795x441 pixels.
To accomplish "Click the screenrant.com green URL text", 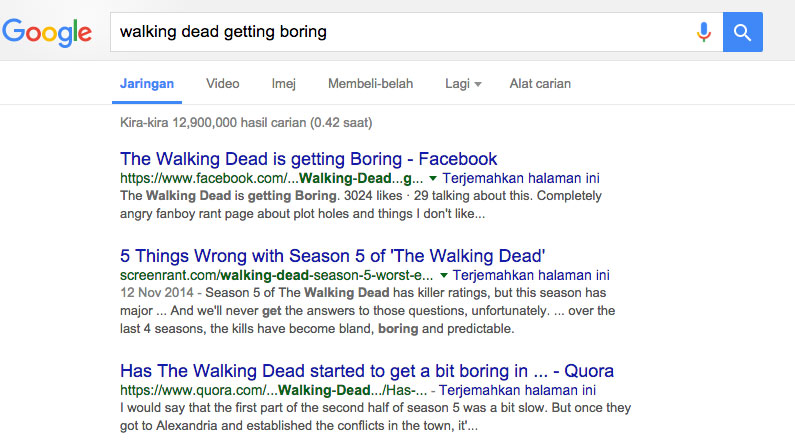I will [x=276, y=275].
